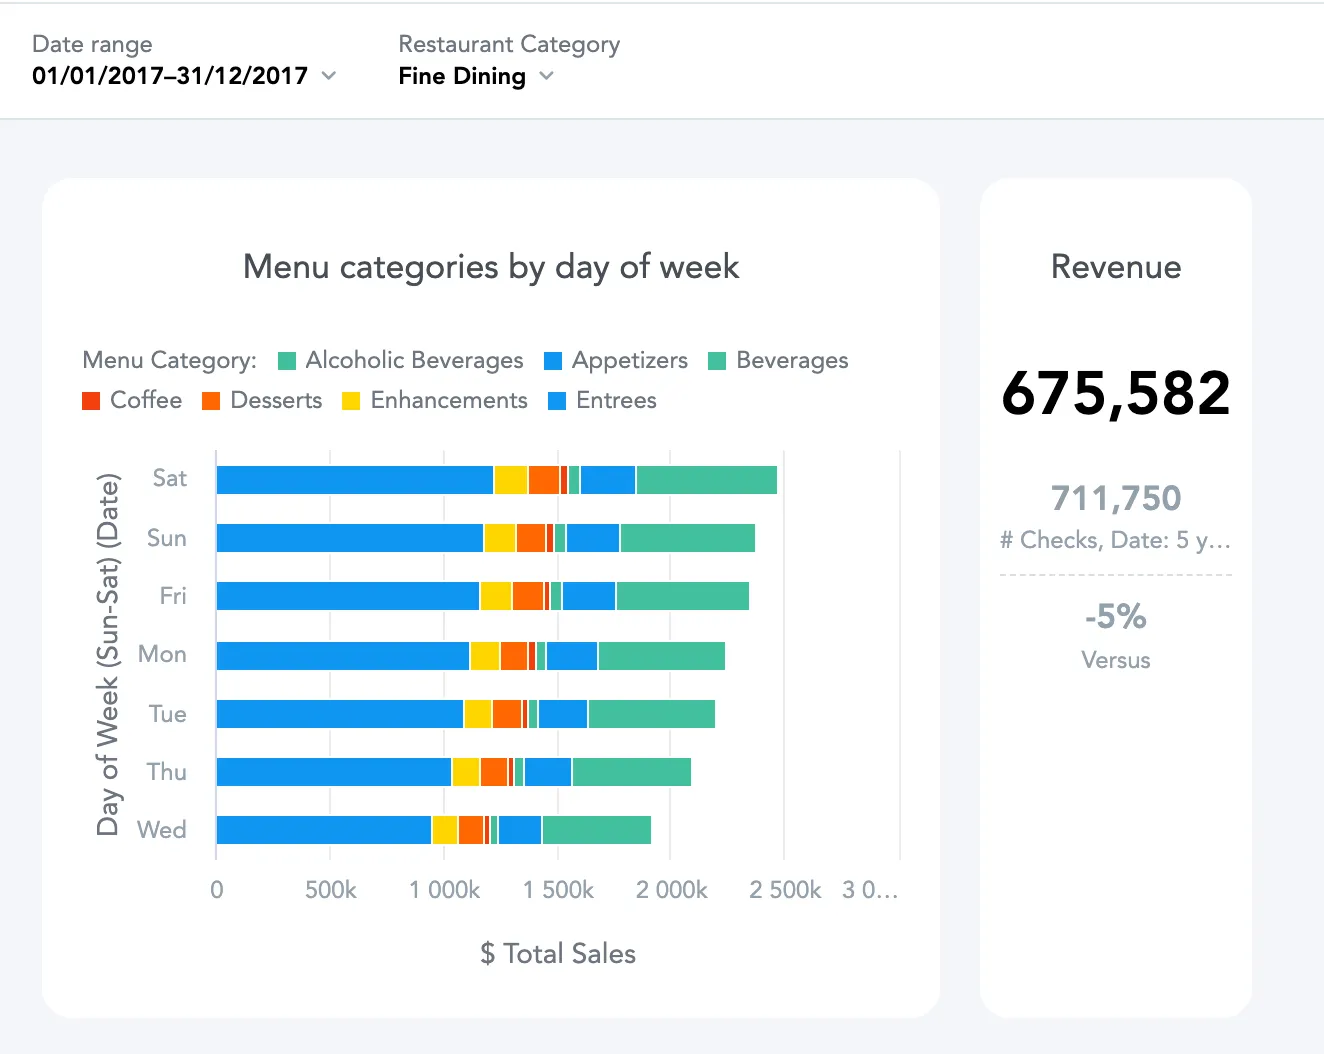The height and width of the screenshot is (1054, 1324).
Task: Click the rightmost green segment of Thu bar
Action: pyautogui.click(x=631, y=772)
